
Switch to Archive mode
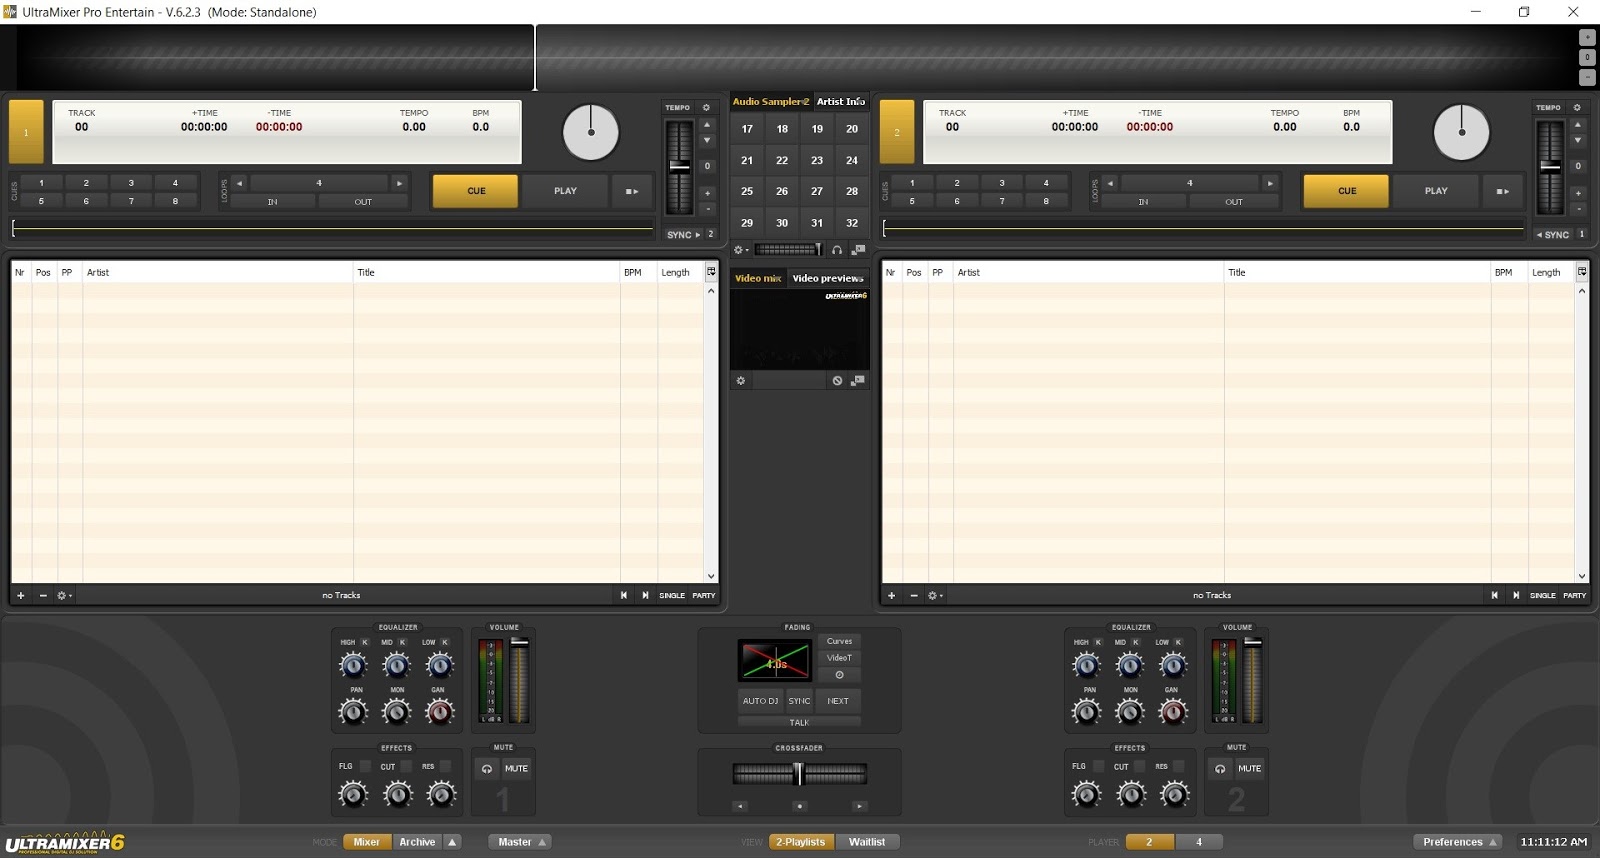(x=417, y=842)
